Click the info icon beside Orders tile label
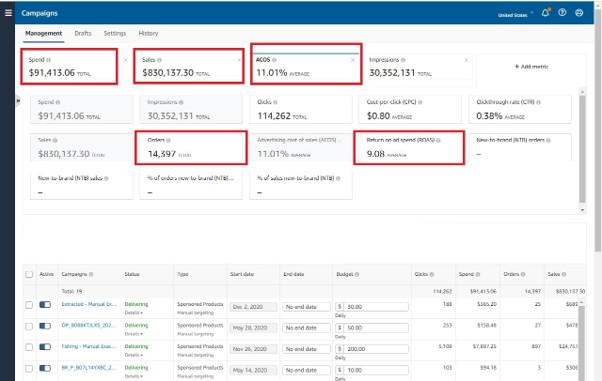Viewport: 602px width, 381px height. (x=168, y=140)
